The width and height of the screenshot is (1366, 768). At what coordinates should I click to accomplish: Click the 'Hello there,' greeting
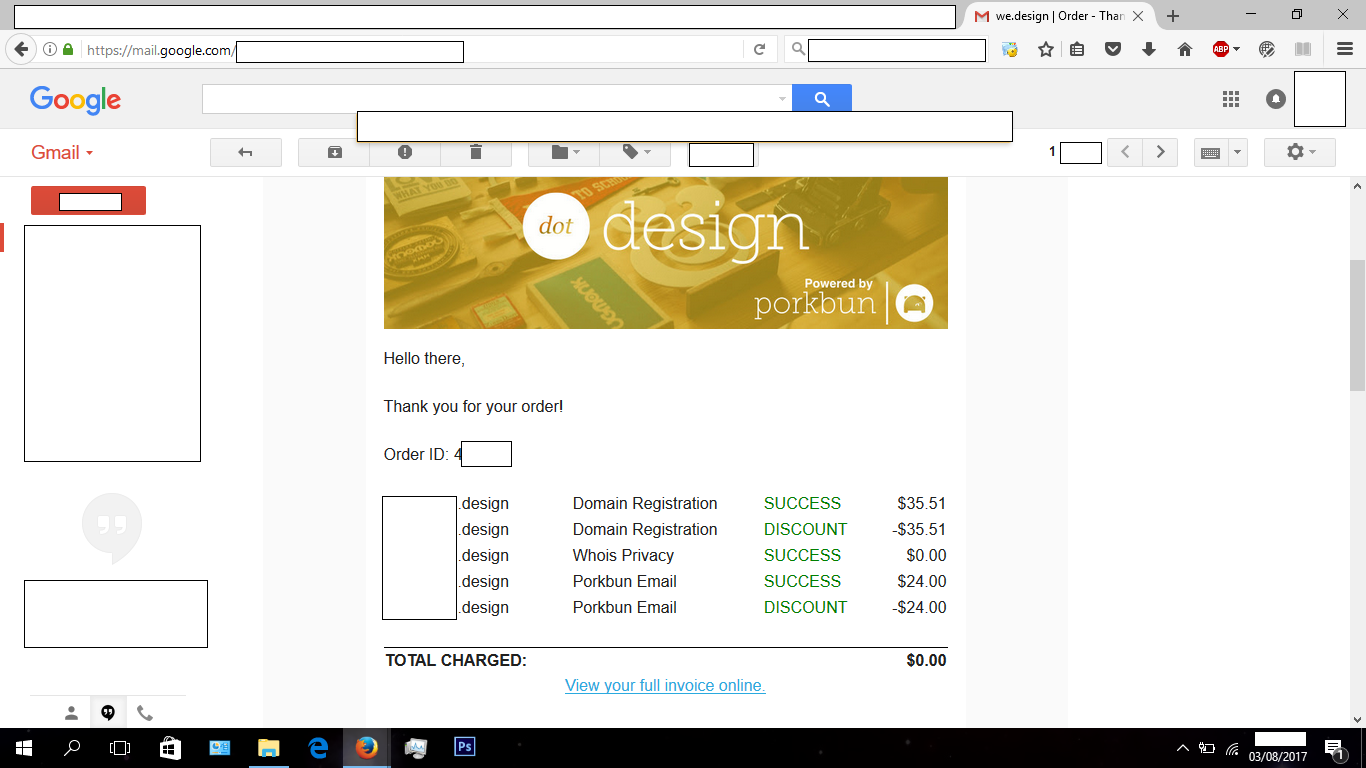click(x=424, y=358)
